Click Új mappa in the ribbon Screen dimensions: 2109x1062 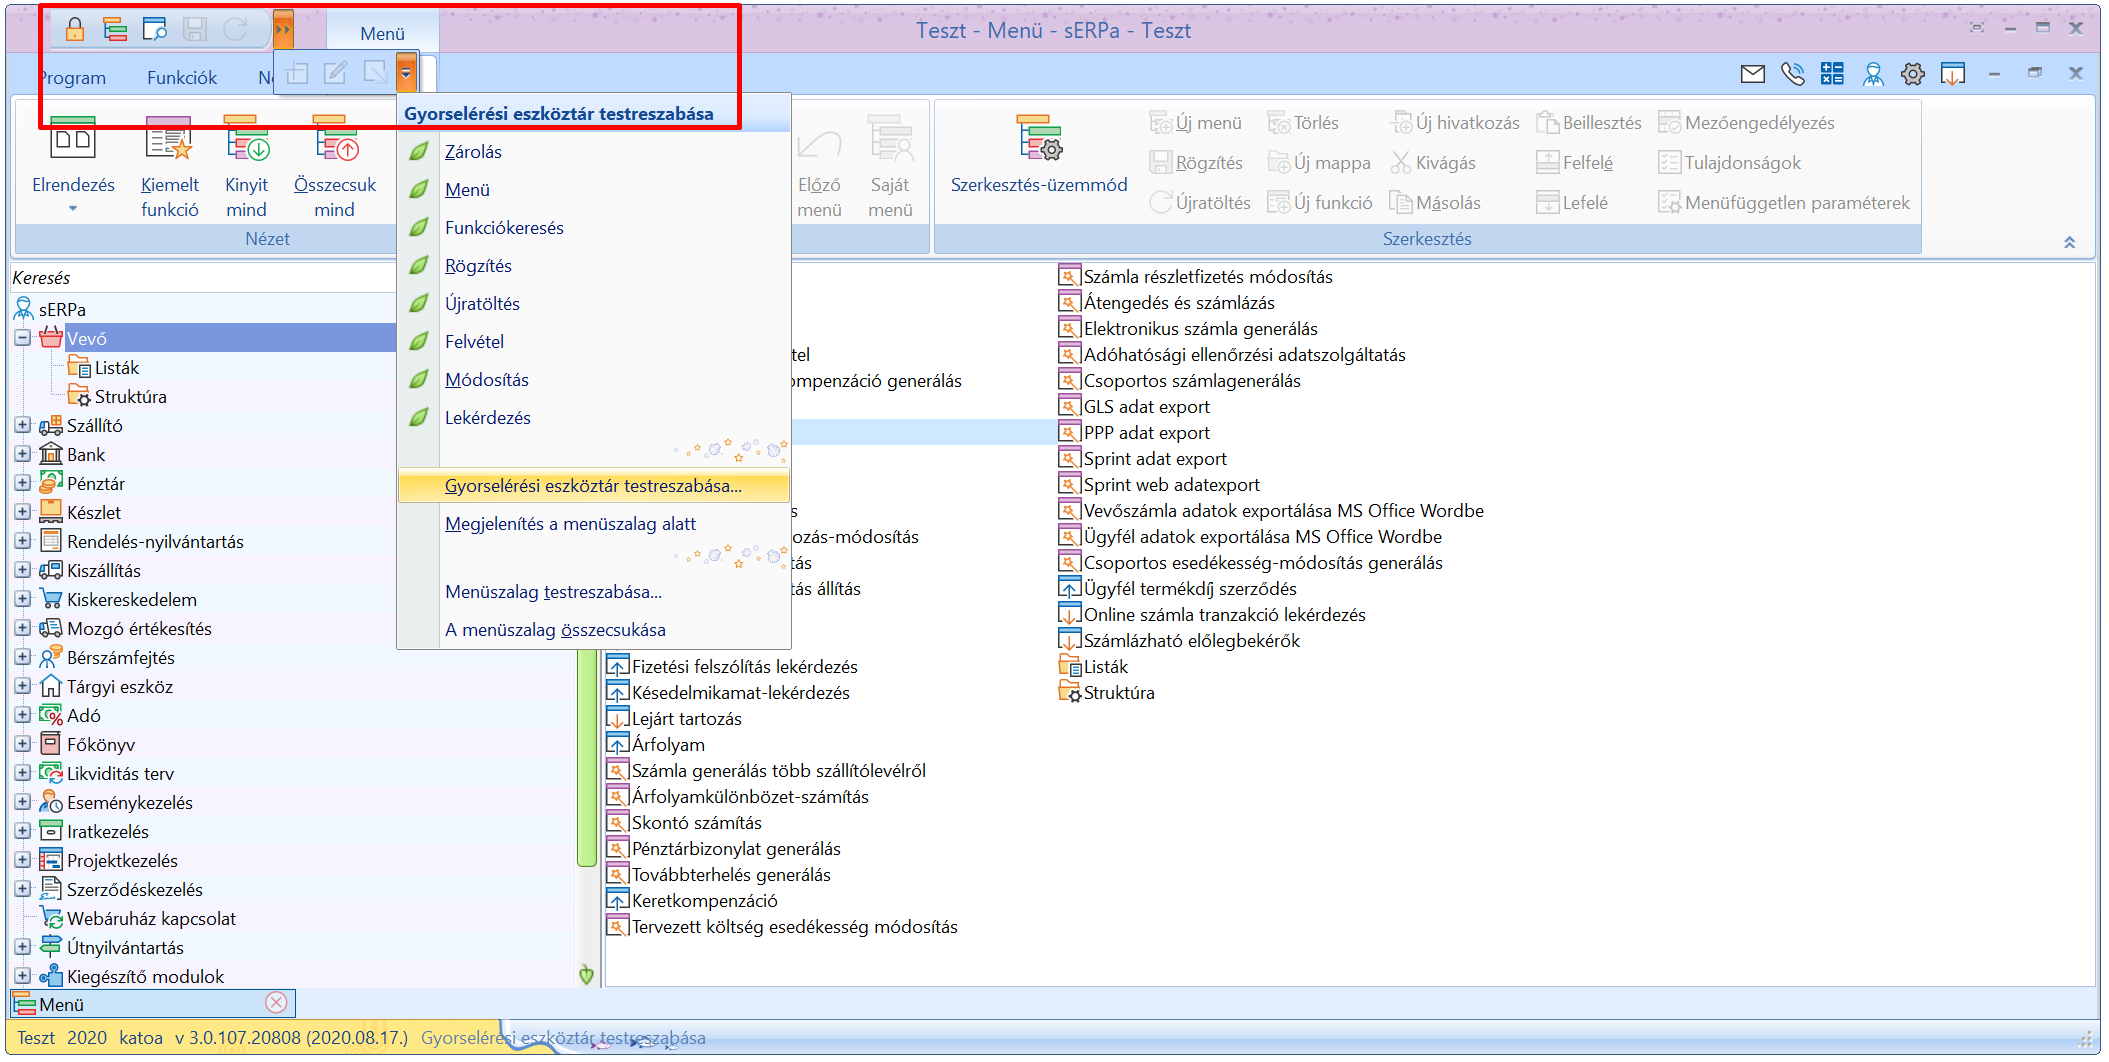(1319, 163)
